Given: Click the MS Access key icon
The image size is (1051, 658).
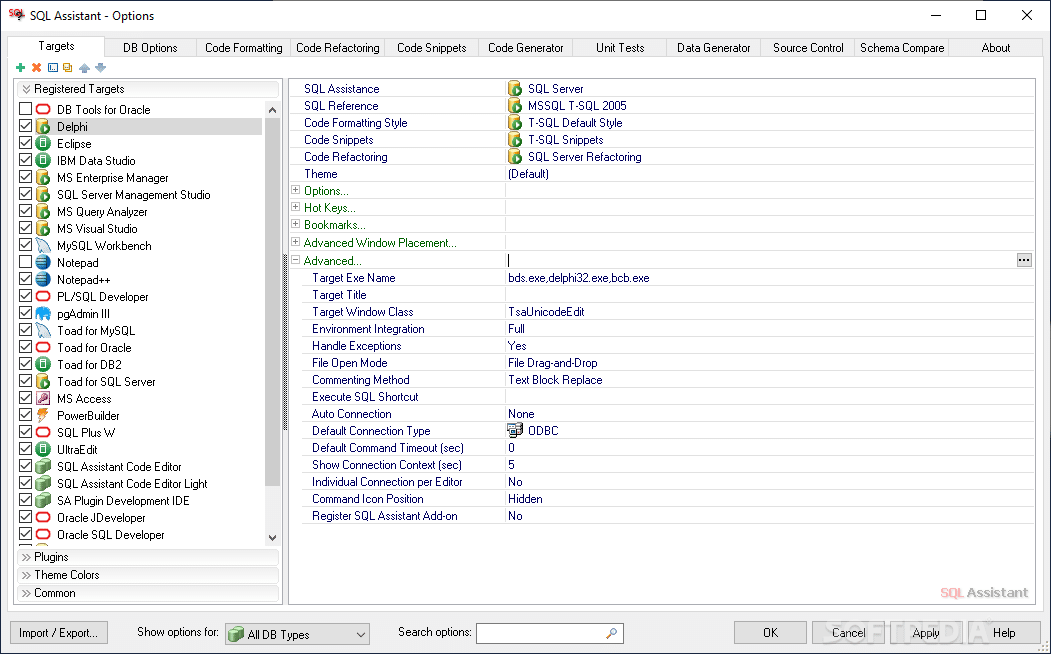Looking at the screenshot, I should 43,399.
